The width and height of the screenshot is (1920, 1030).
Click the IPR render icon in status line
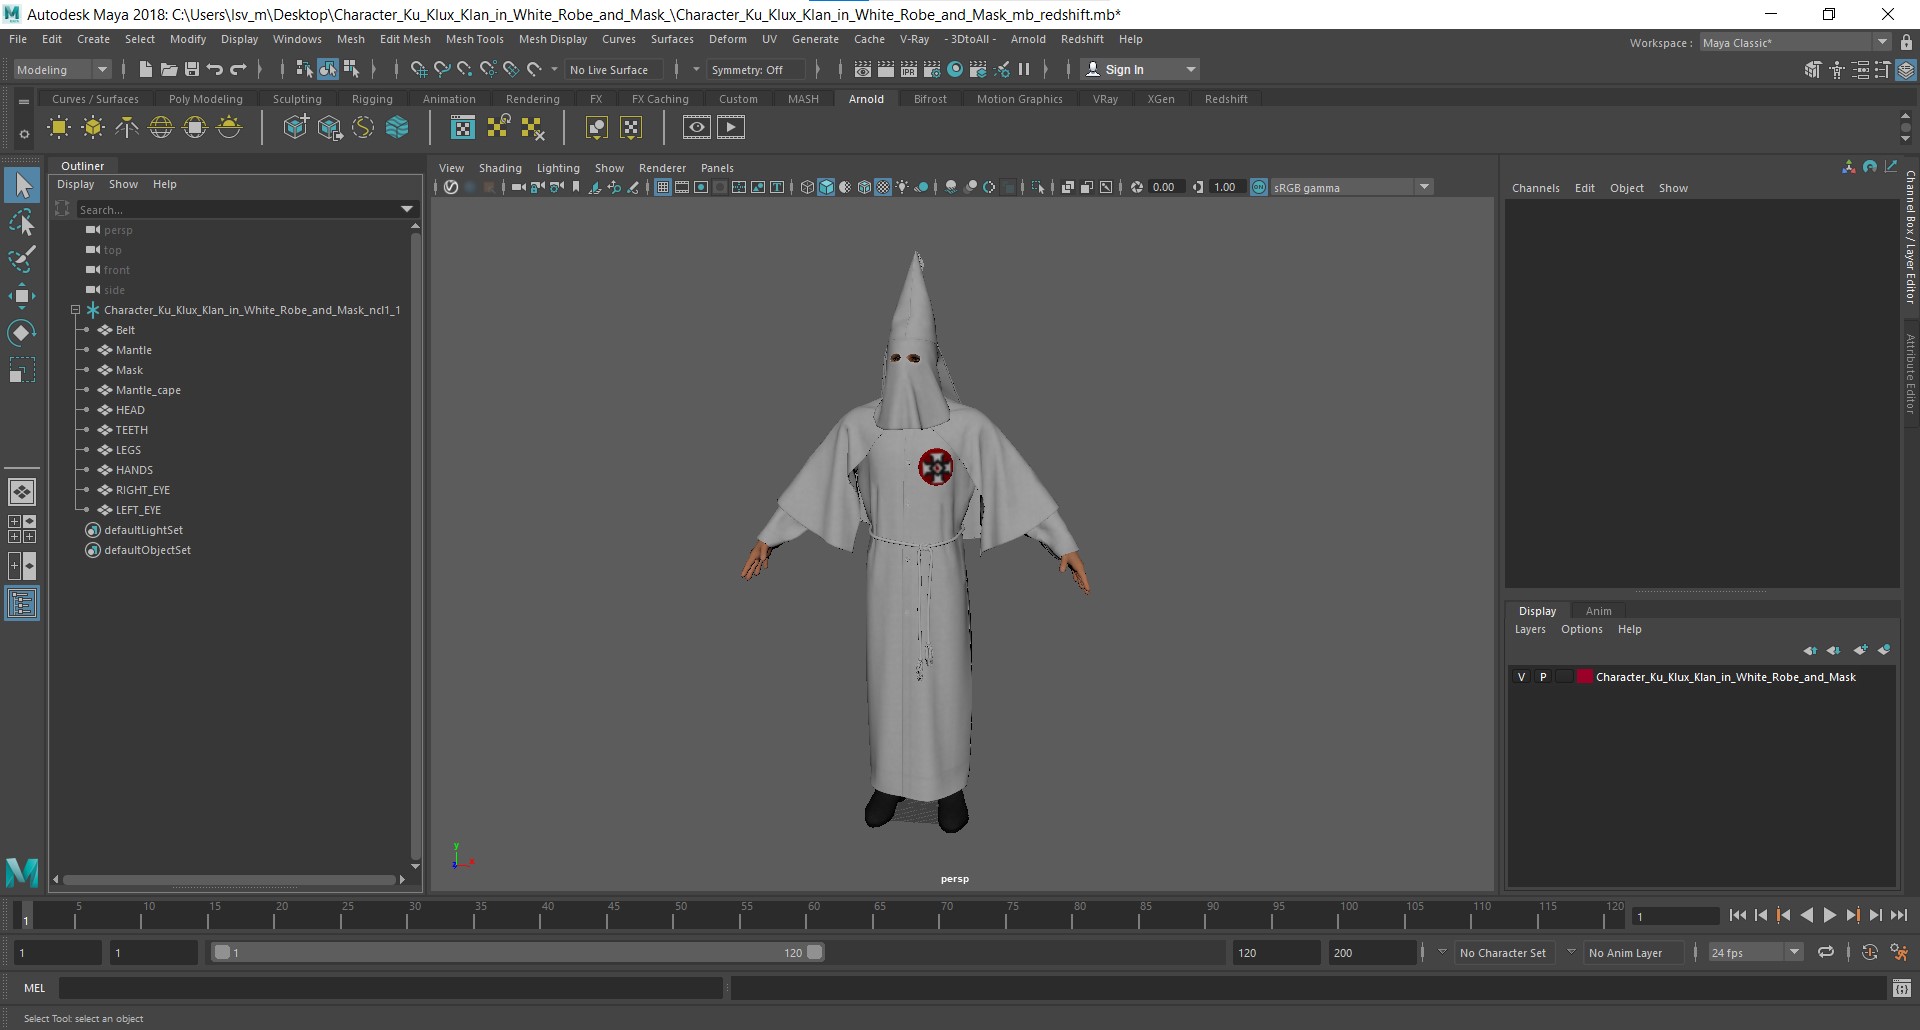point(909,69)
